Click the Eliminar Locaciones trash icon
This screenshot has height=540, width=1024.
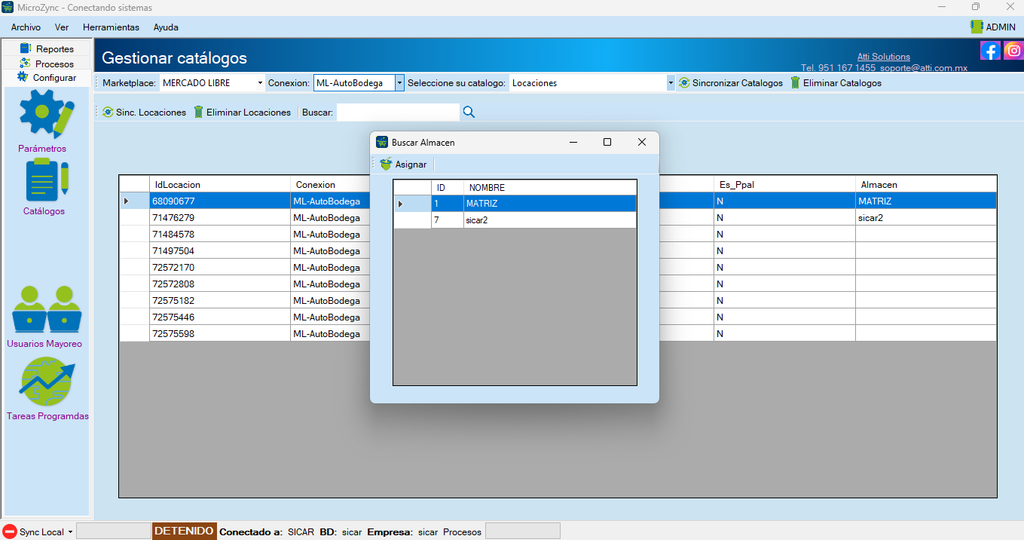click(199, 112)
